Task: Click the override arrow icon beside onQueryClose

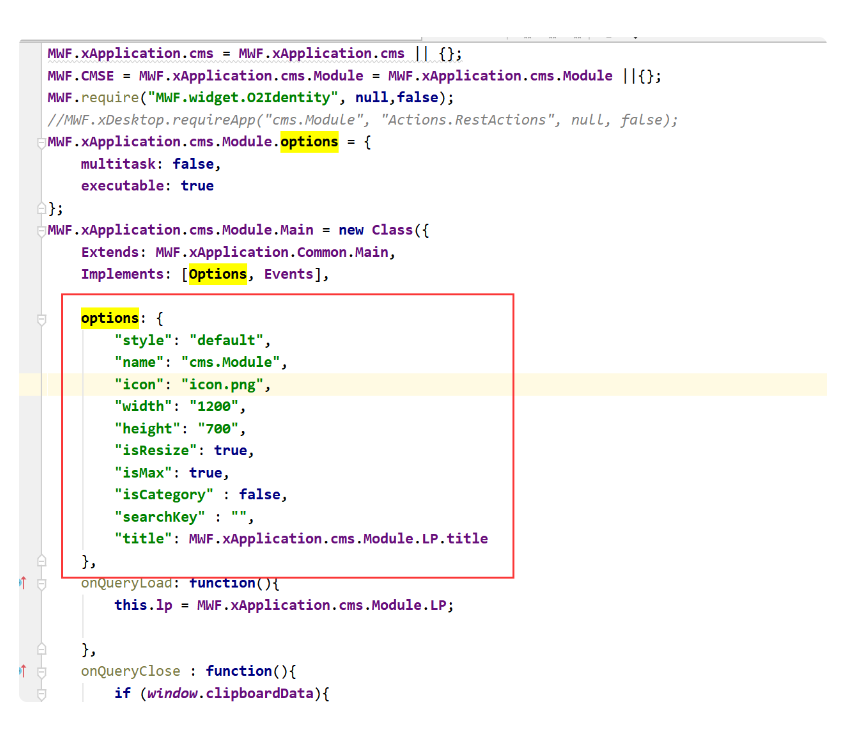Action: point(22,671)
